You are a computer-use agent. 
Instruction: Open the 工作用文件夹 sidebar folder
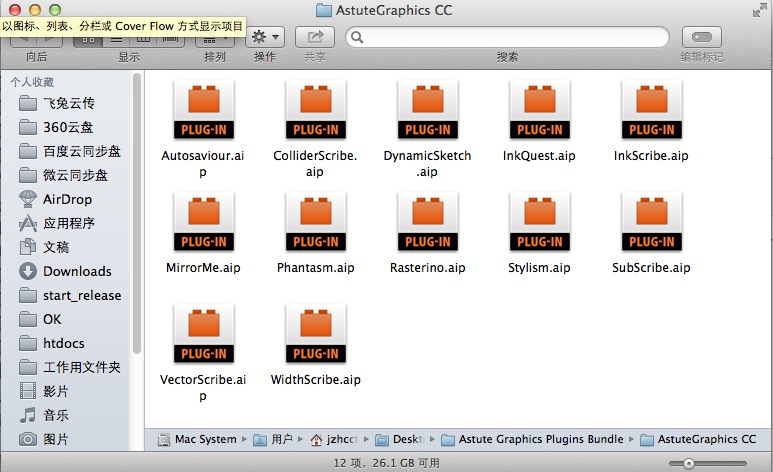point(68,367)
